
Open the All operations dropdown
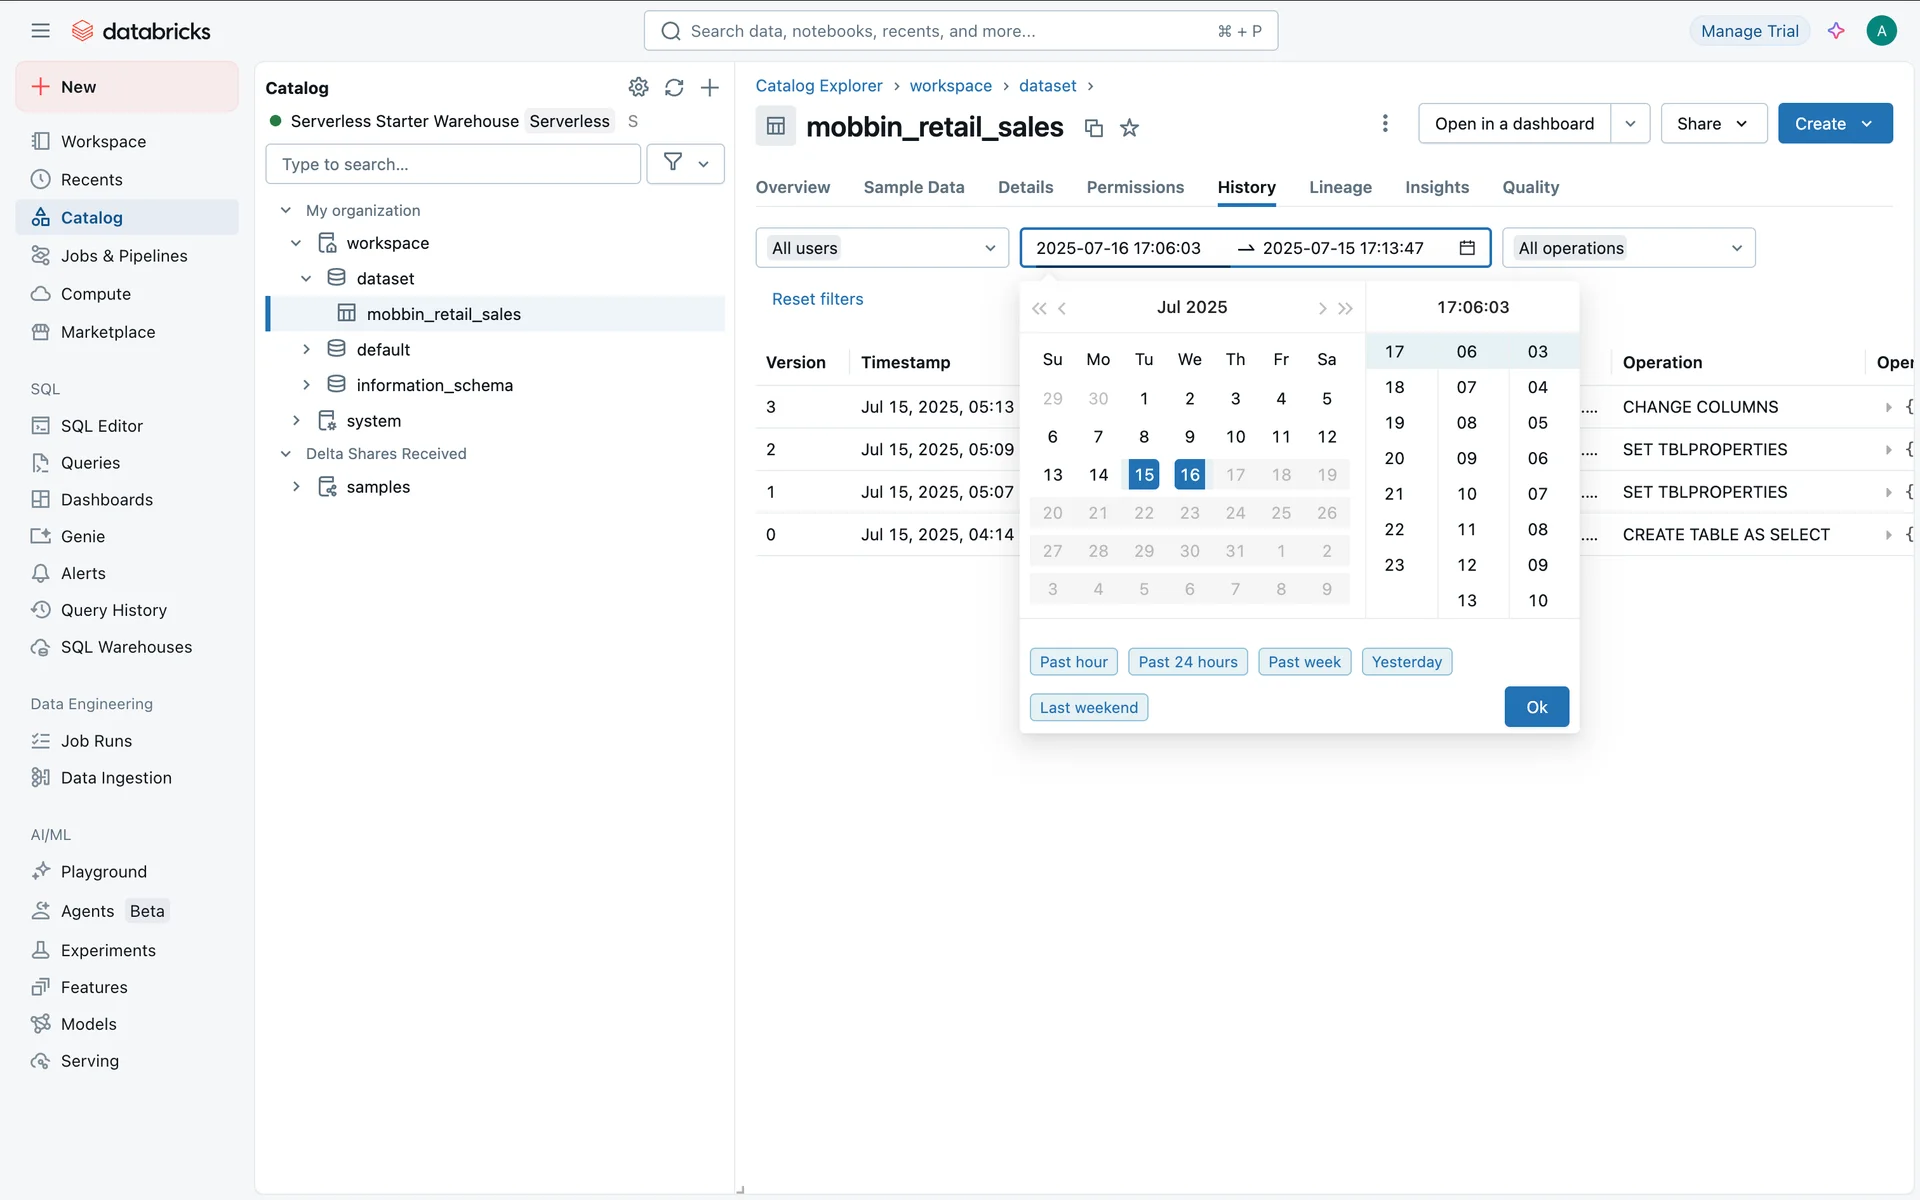(x=1628, y=248)
